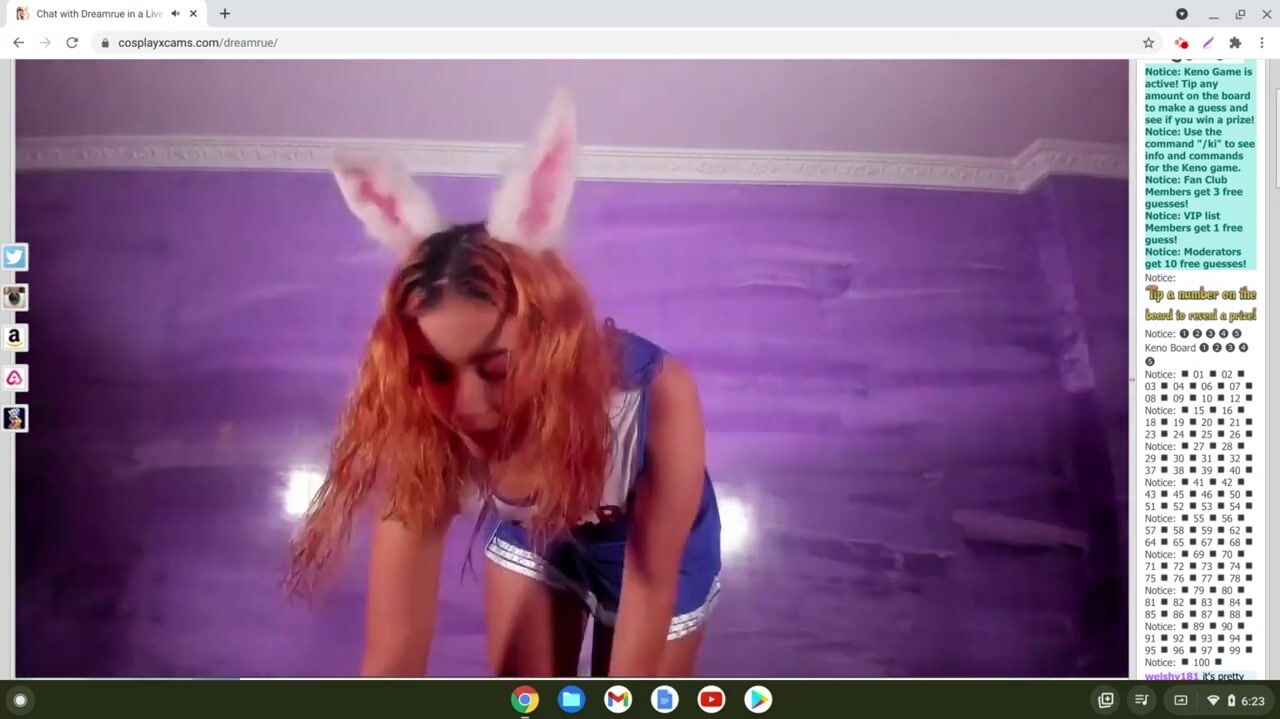The width and height of the screenshot is (1280, 719).
Task: Mute the tab using the speaker icon
Action: pyautogui.click(x=176, y=14)
